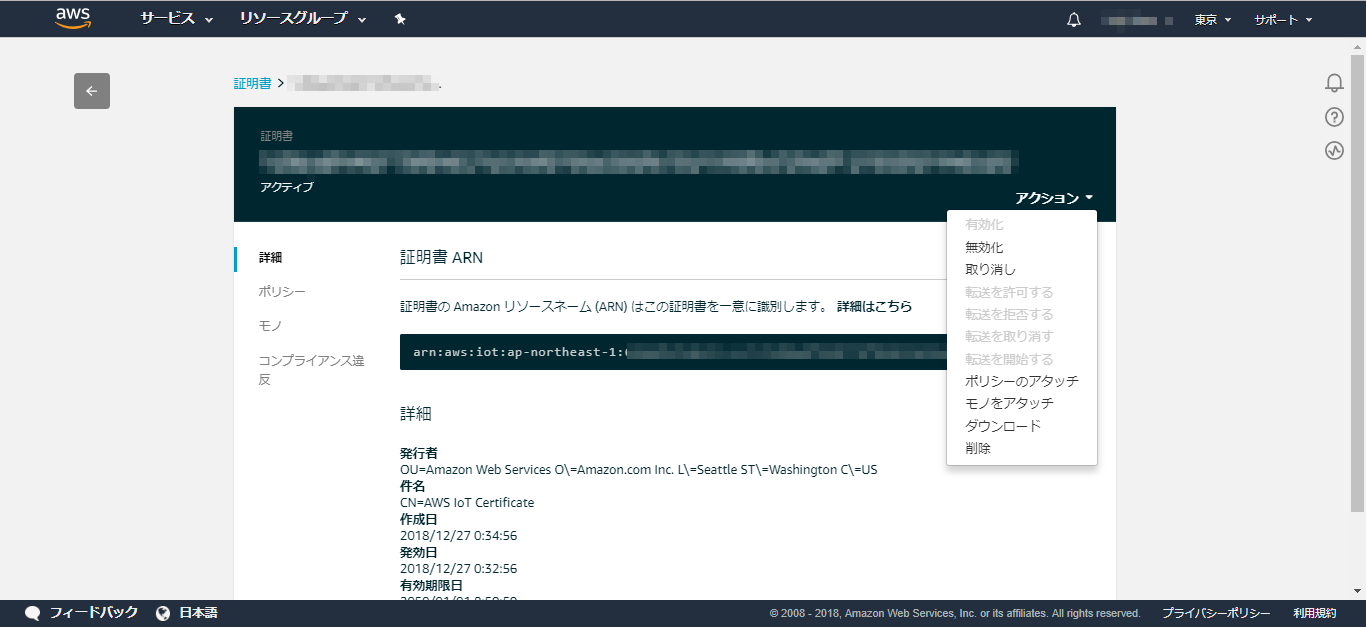This screenshot has height=627, width=1366.
Task: Go back using the arrow button
Action: (x=92, y=91)
